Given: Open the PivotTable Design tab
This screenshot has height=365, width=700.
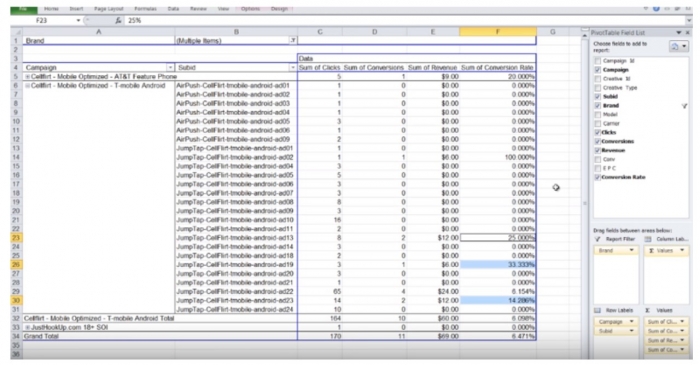Looking at the screenshot, I should [279, 9].
